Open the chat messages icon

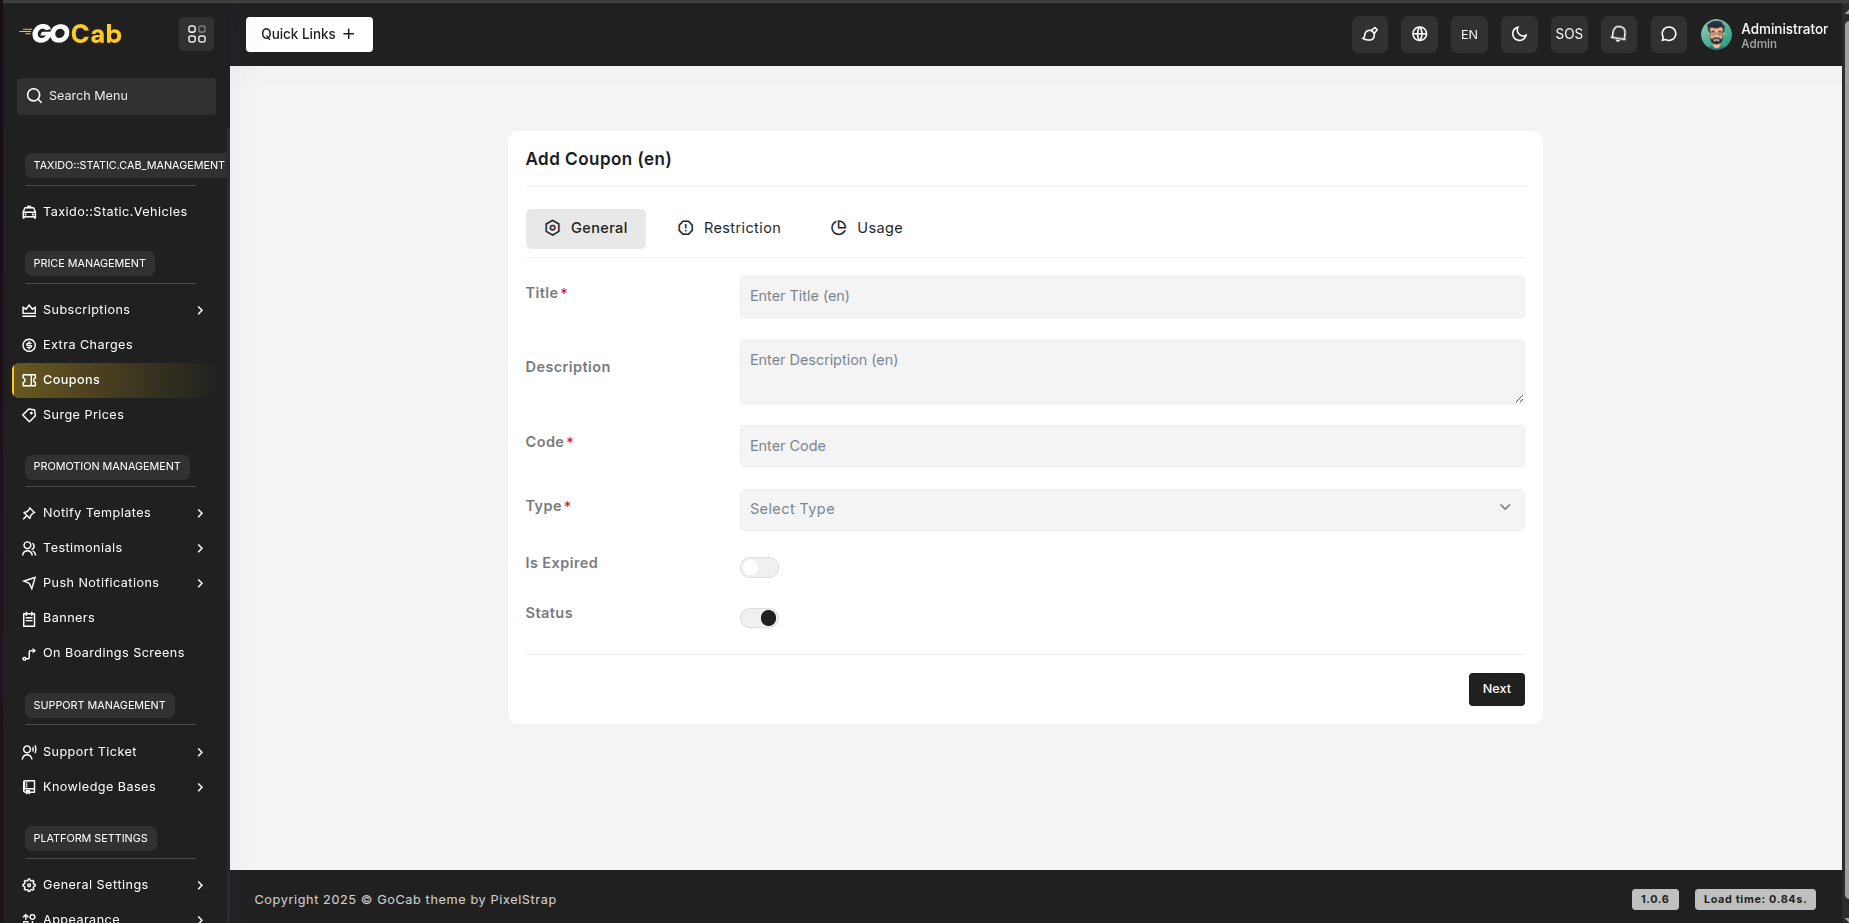pyautogui.click(x=1668, y=34)
